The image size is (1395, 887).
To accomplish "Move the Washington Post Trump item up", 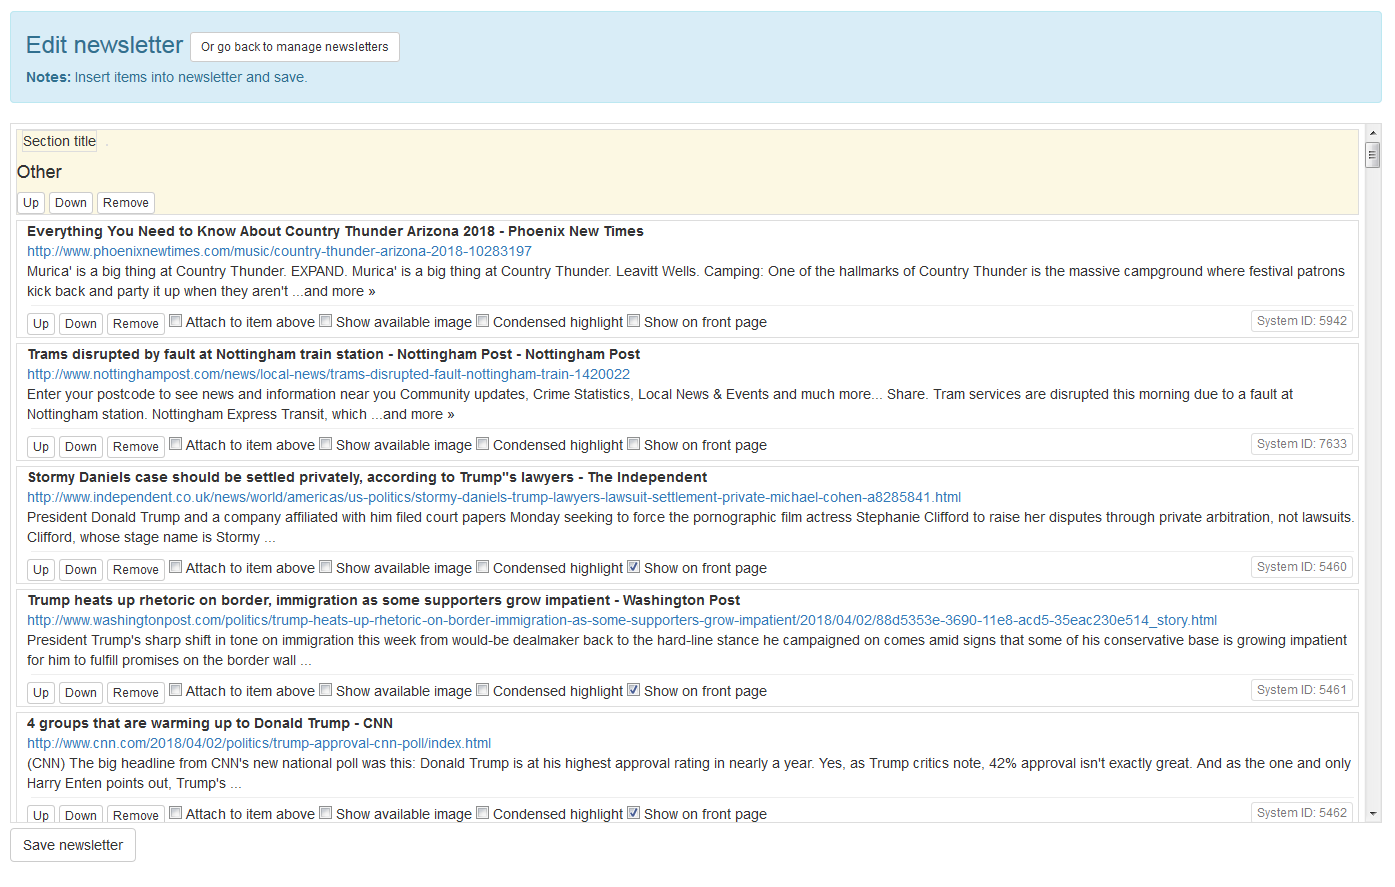I will [x=40, y=692].
